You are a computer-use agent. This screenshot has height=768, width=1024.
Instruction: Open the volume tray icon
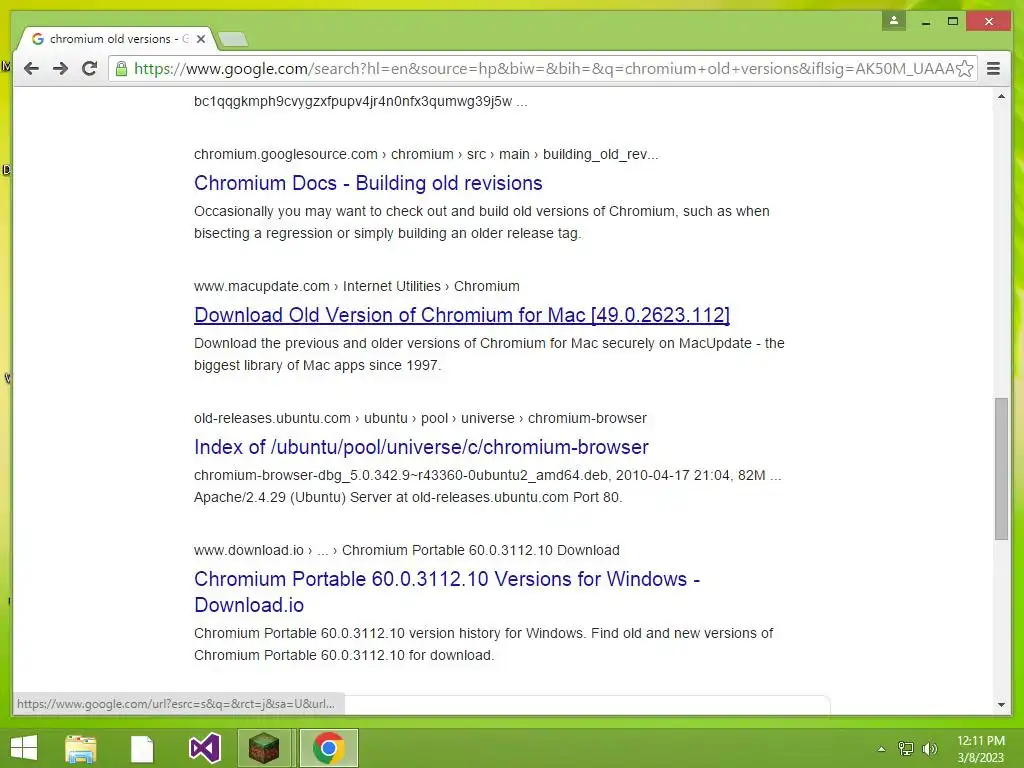[929, 748]
